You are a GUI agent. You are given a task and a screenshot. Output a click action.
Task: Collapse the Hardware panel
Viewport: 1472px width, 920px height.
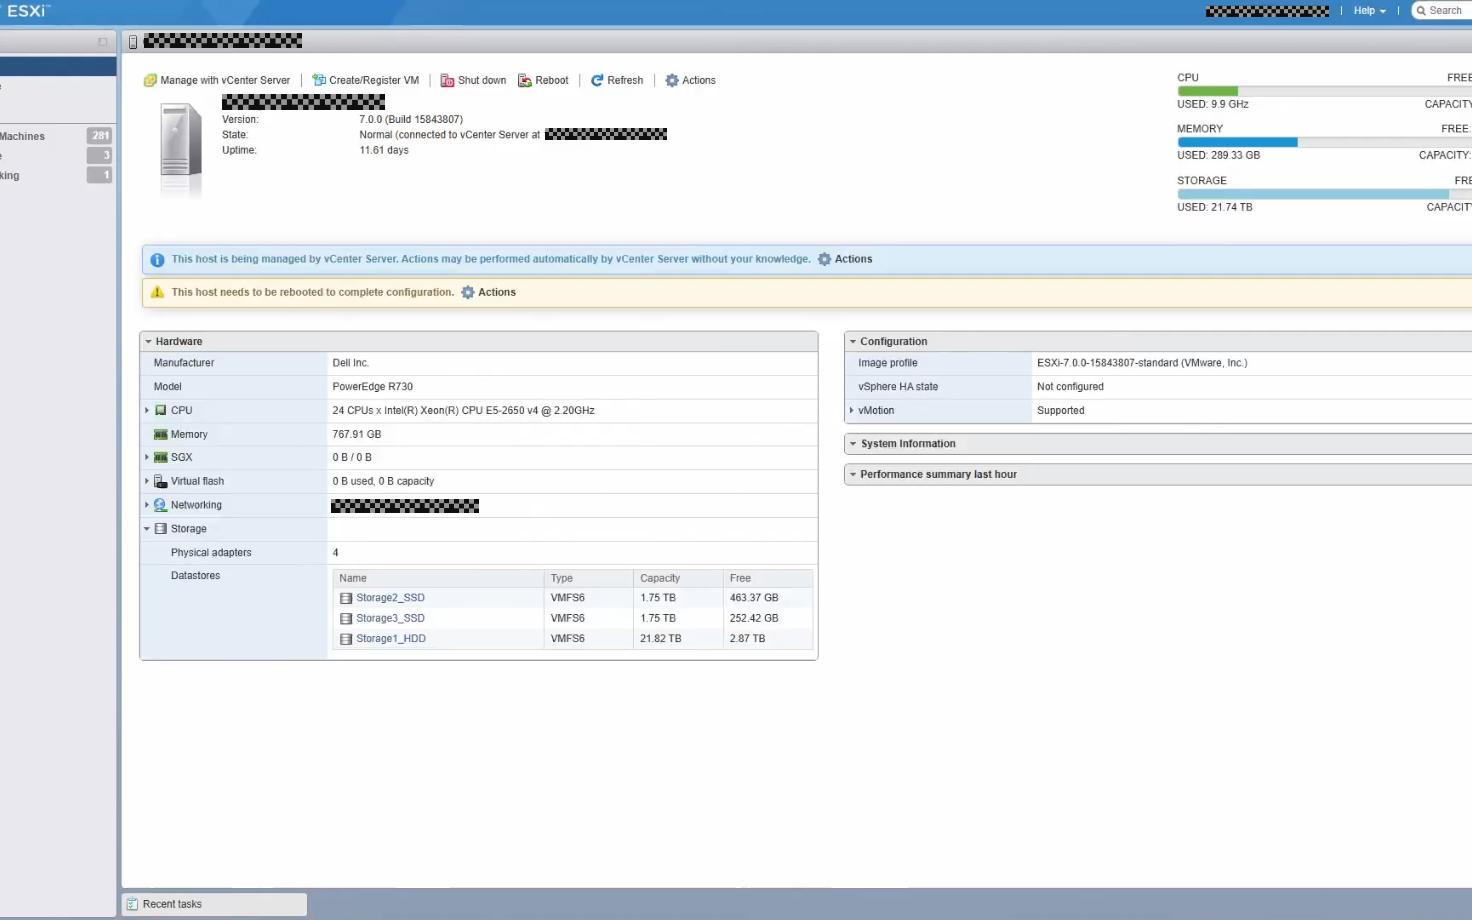pos(148,341)
